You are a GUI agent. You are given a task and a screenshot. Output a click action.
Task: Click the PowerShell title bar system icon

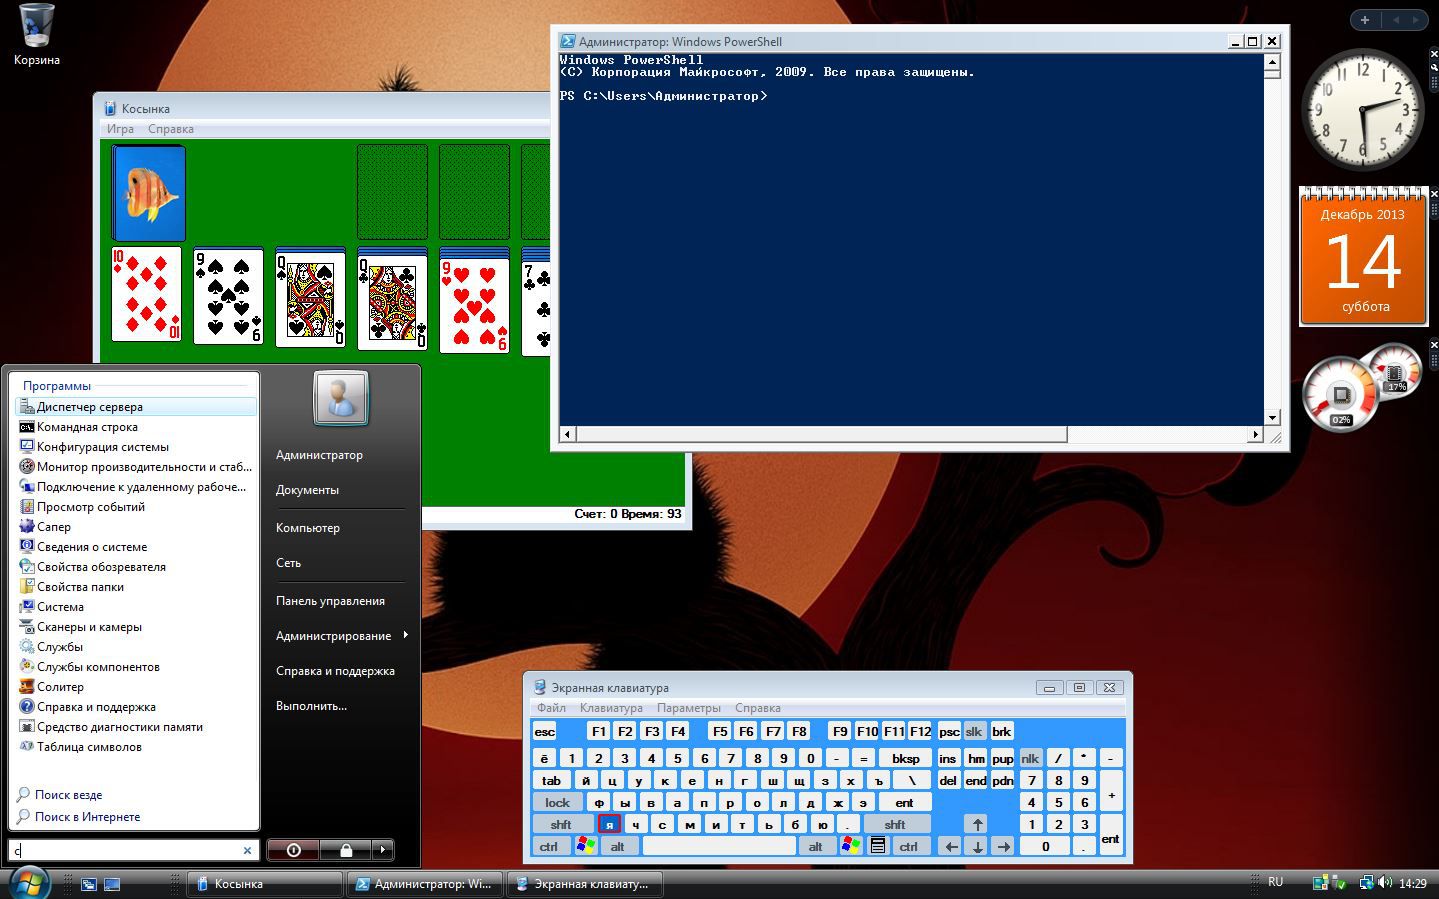pyautogui.click(x=567, y=41)
